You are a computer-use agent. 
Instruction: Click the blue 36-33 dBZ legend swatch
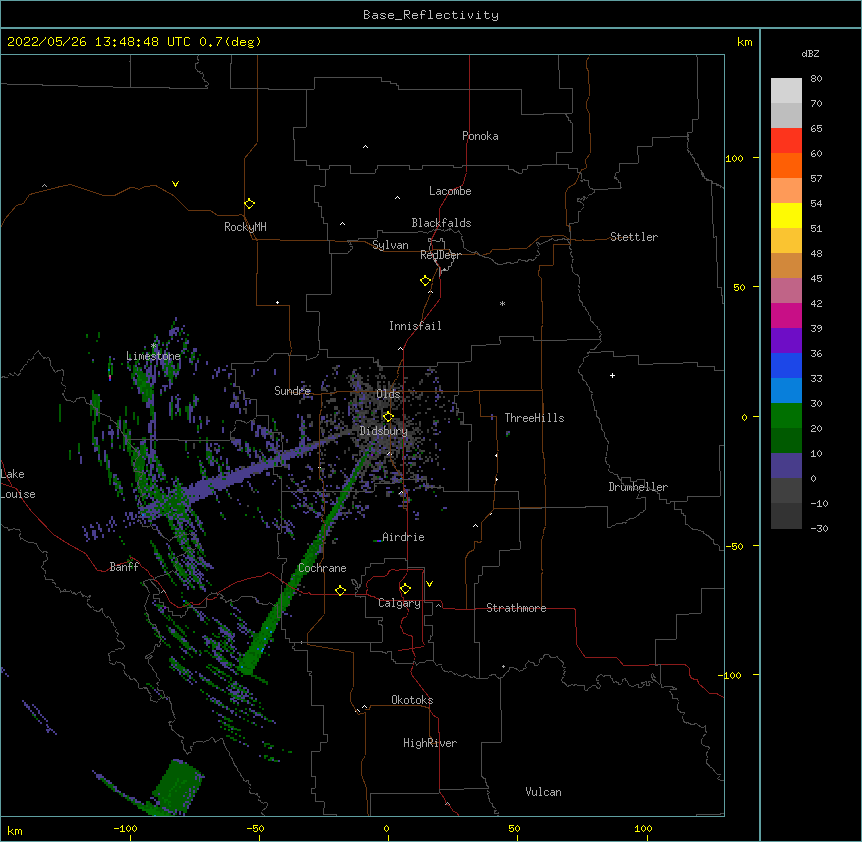tap(786, 365)
